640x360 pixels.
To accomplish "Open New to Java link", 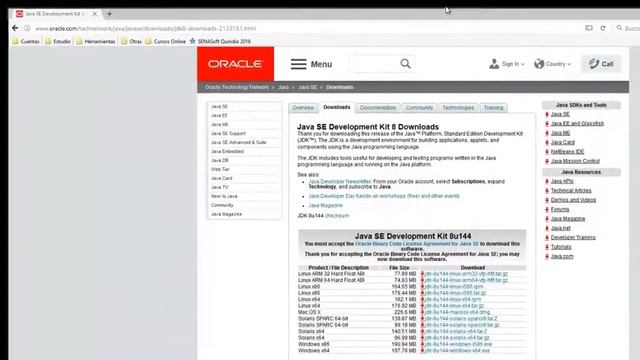I will click(224, 196).
